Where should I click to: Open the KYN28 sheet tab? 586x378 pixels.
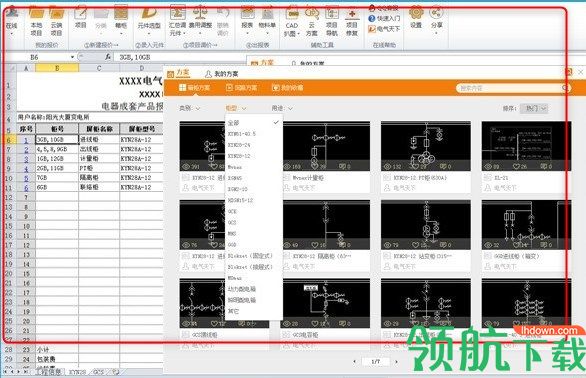click(77, 372)
